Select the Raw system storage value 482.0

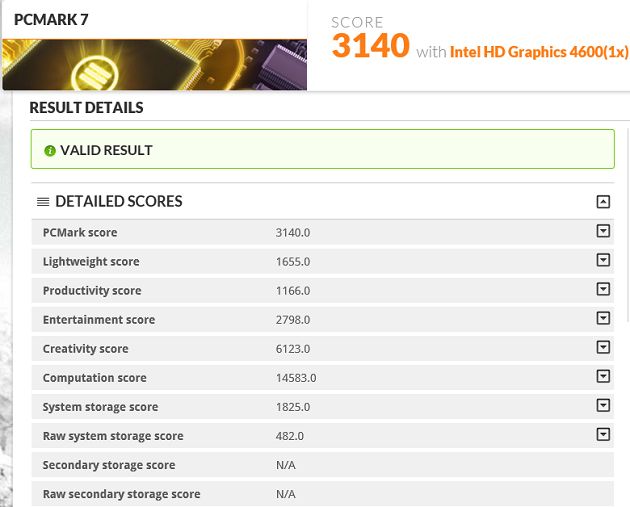click(289, 436)
